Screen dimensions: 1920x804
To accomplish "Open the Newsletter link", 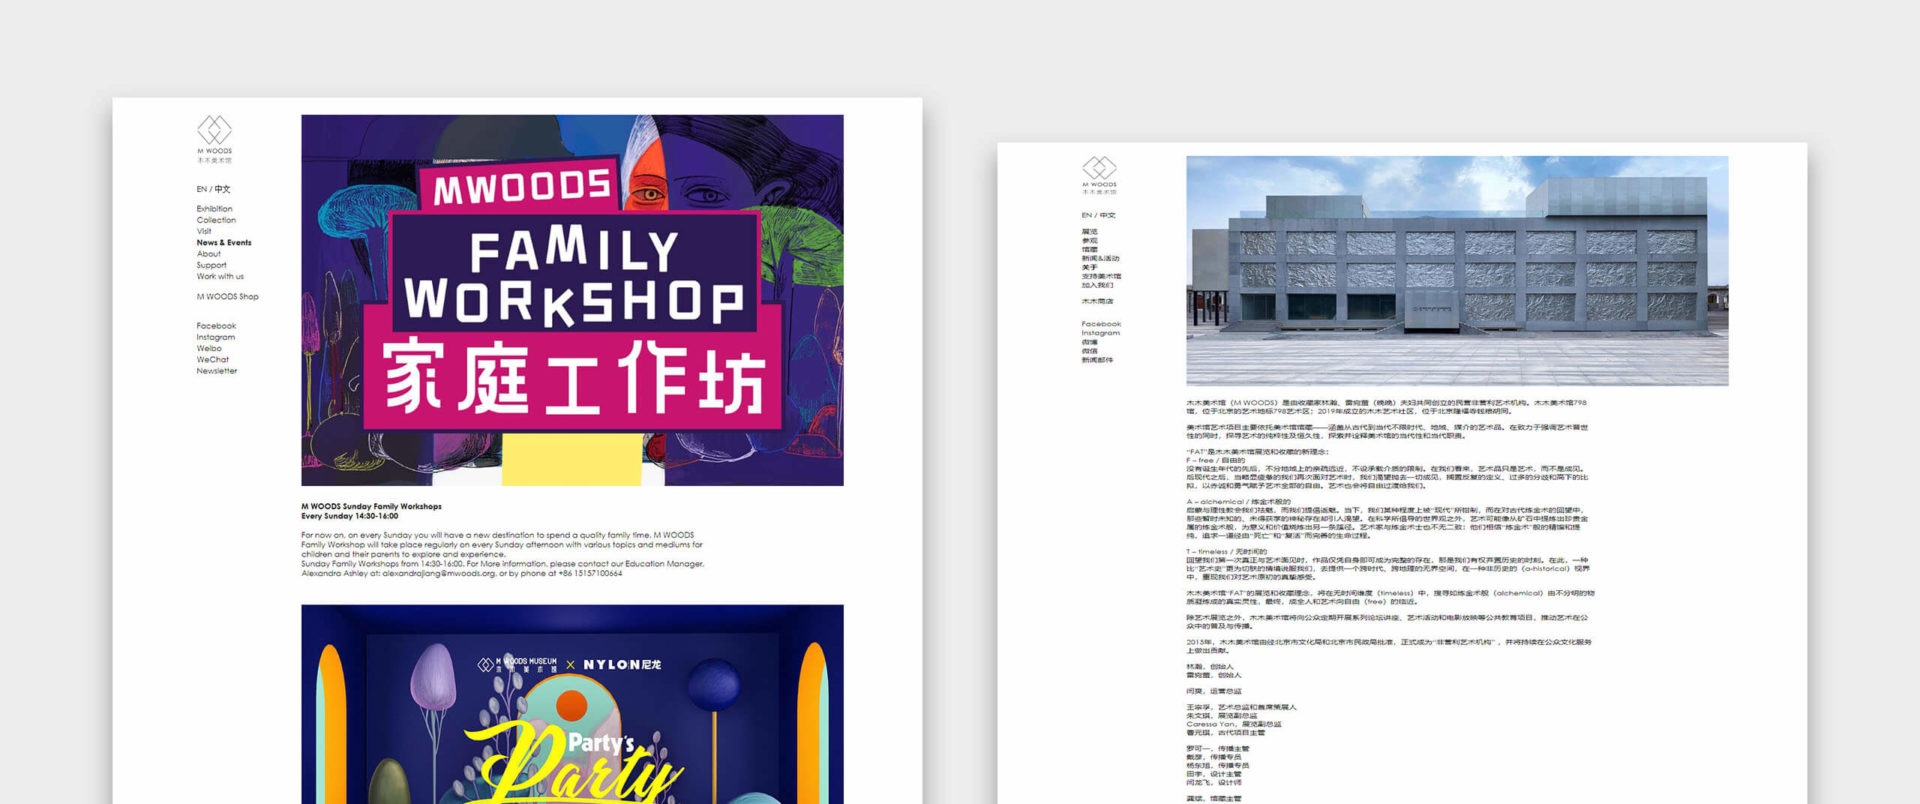I will 216,371.
